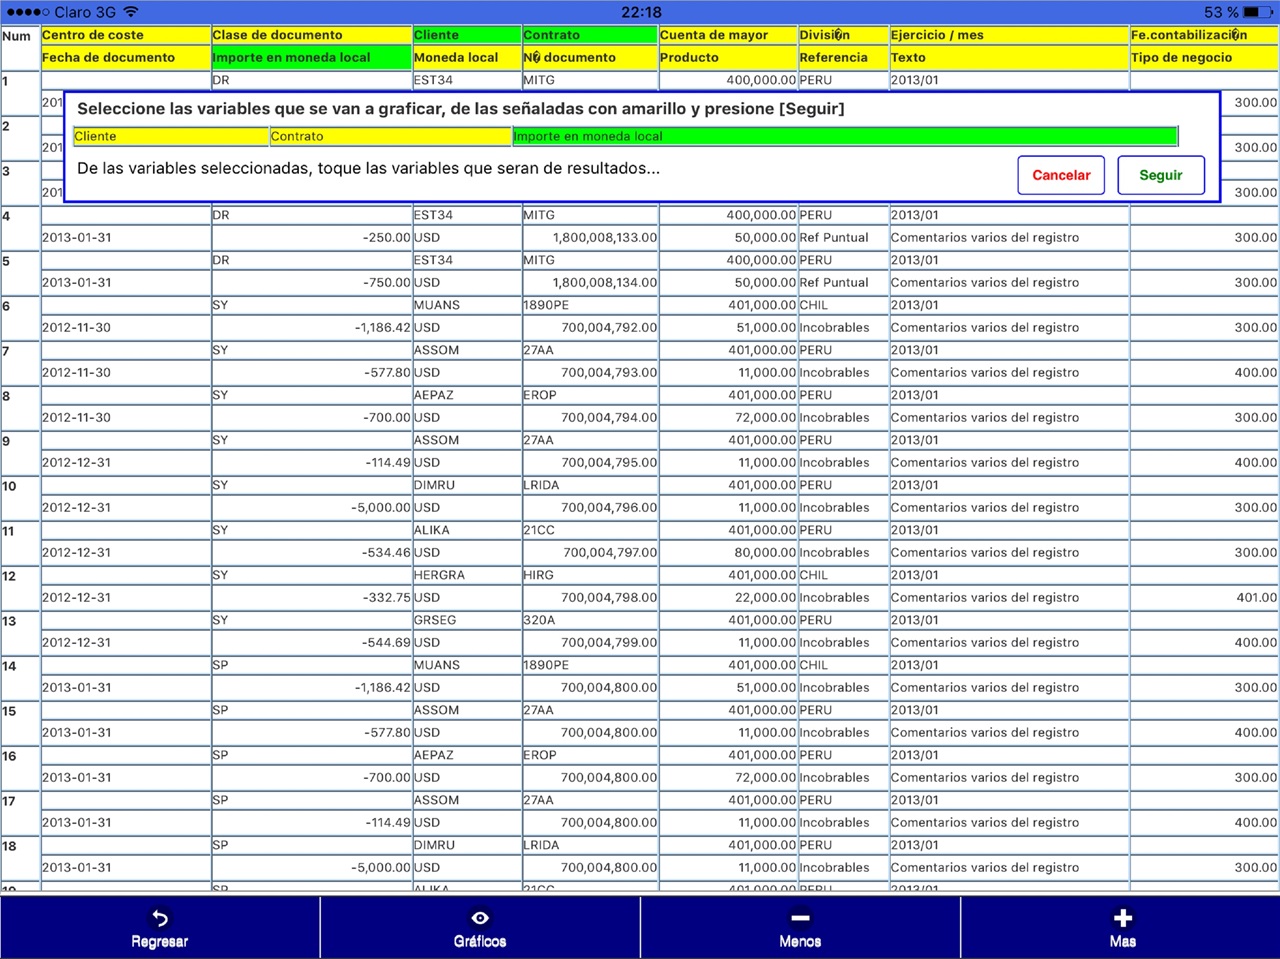Tap the Texto column header

[1009, 58]
